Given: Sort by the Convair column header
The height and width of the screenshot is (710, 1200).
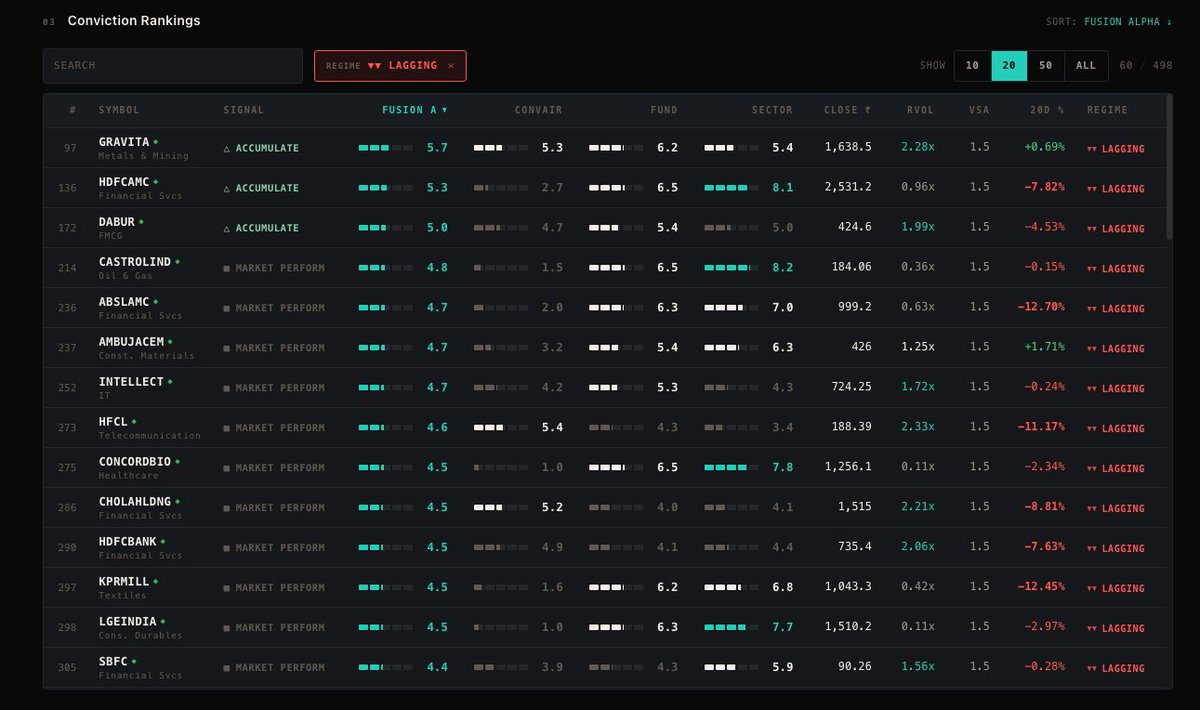Looking at the screenshot, I should pyautogui.click(x=538, y=110).
